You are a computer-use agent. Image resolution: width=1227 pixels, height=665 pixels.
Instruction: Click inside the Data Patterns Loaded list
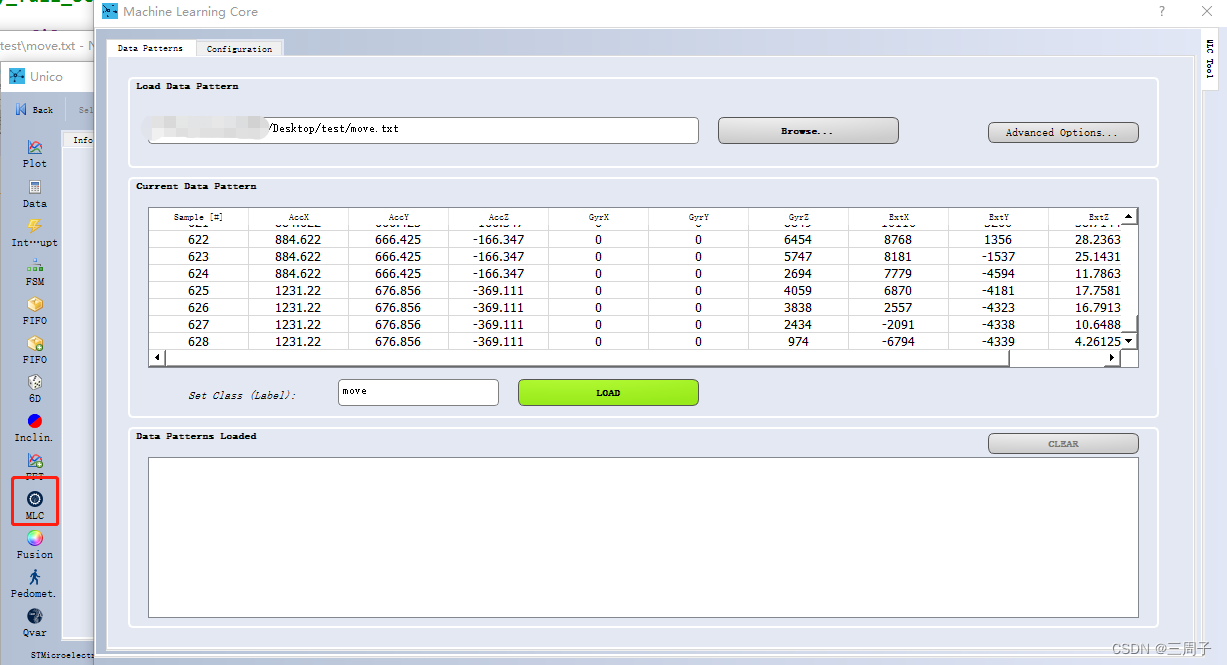point(643,537)
